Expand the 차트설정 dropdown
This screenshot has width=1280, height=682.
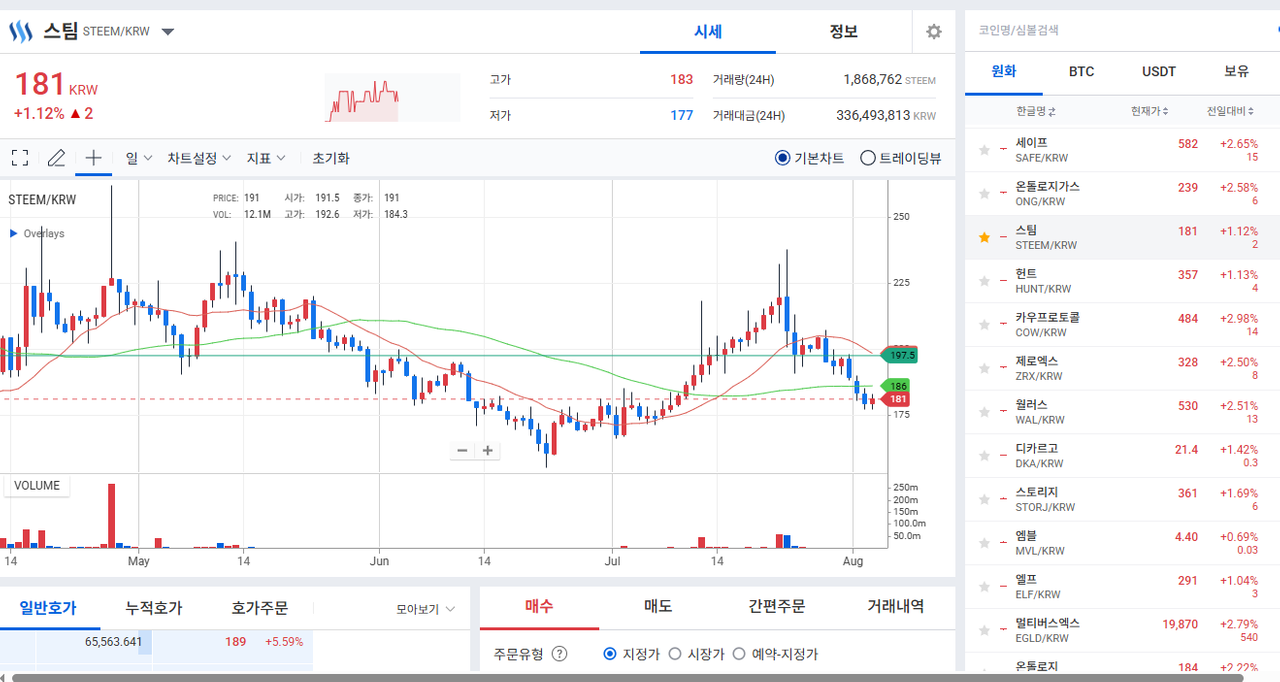[199, 158]
